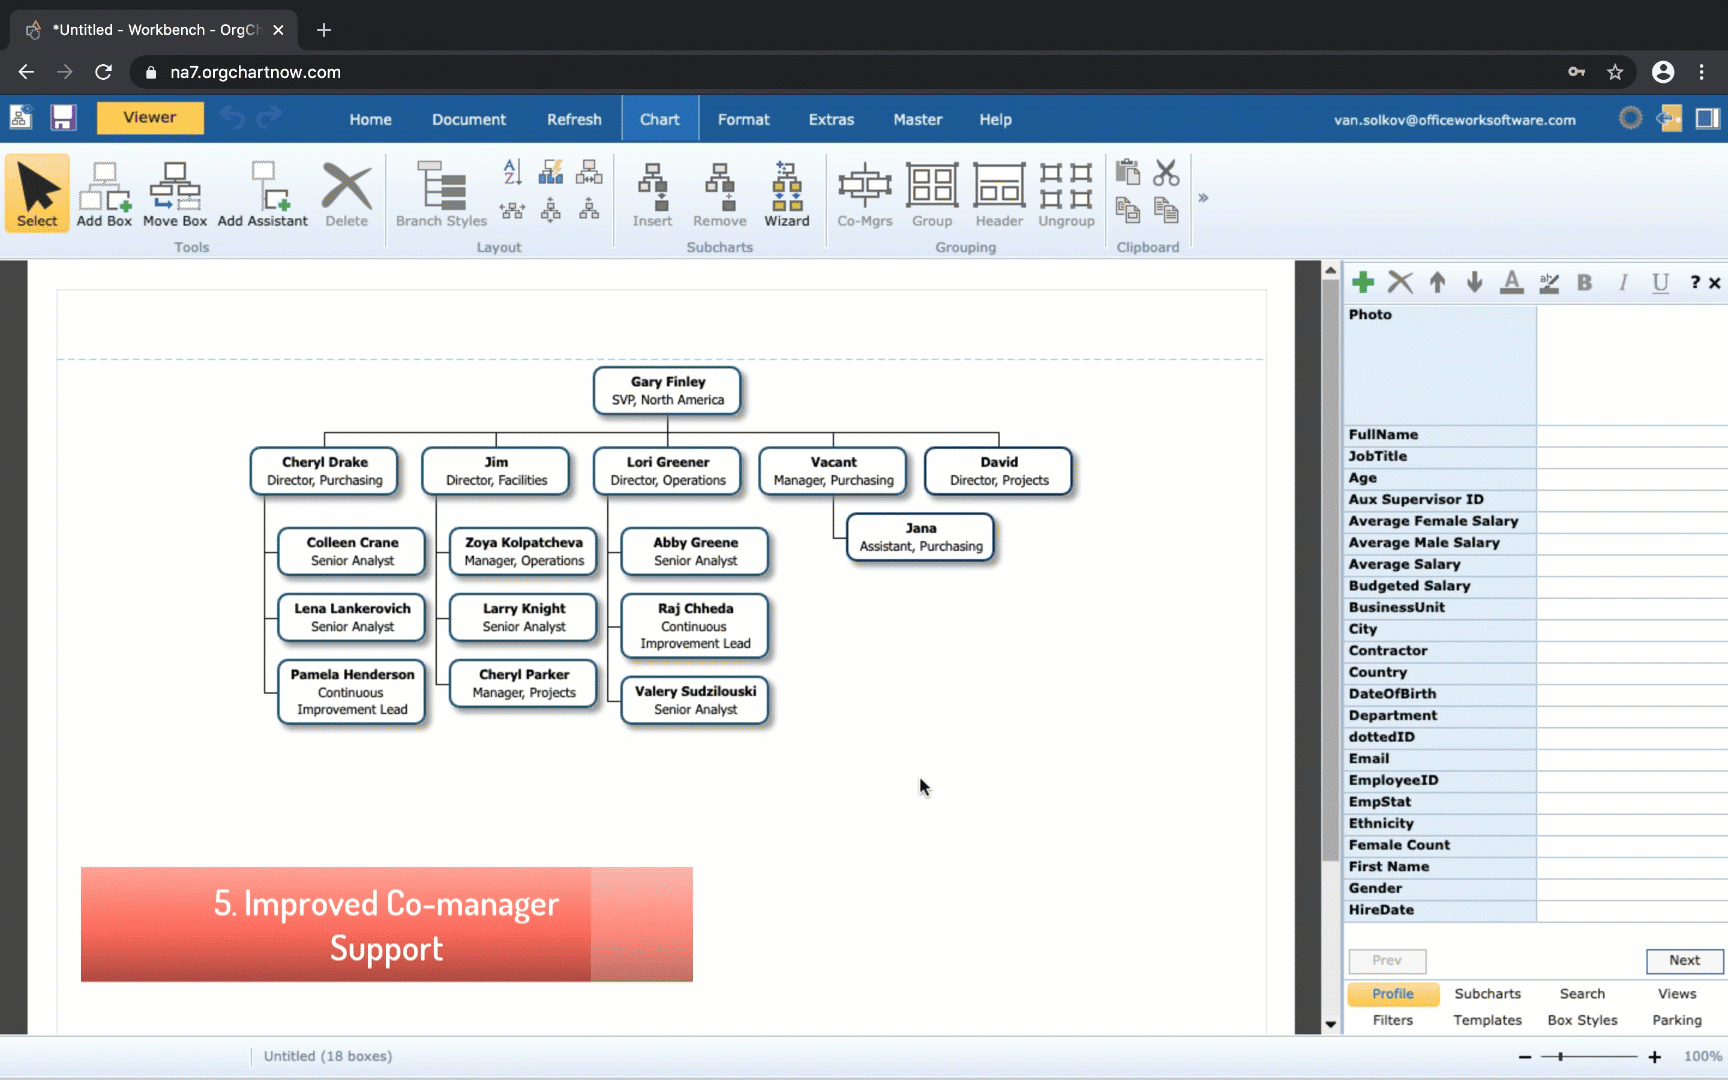
Task: Open the Format ribbon tab
Action: point(743,119)
